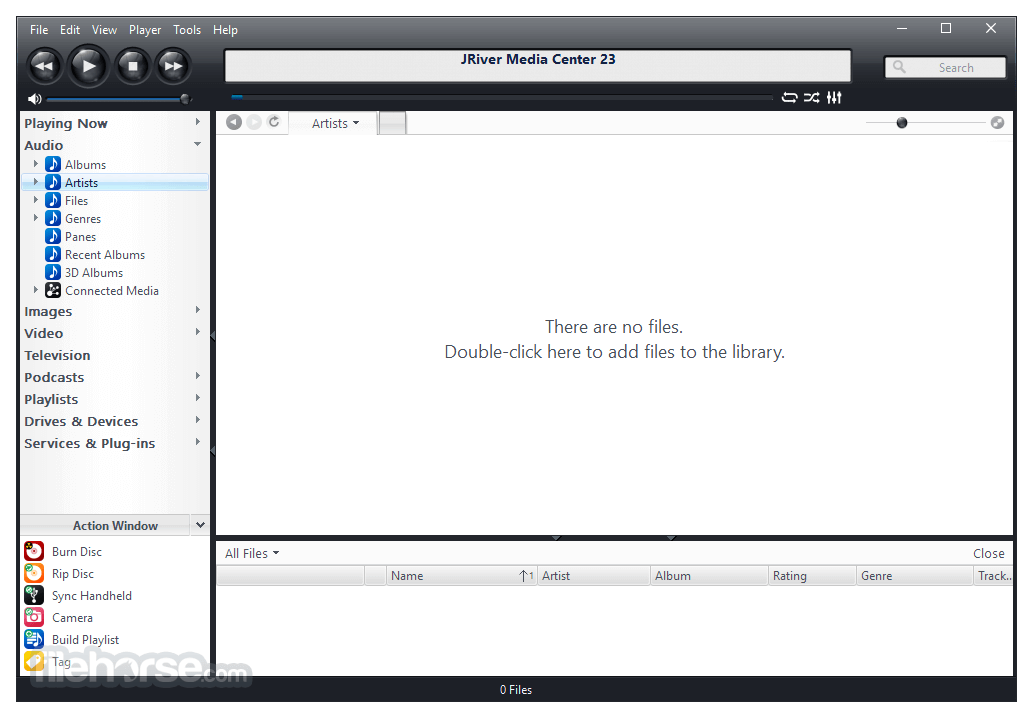Mute using the volume speaker icon

click(34, 99)
